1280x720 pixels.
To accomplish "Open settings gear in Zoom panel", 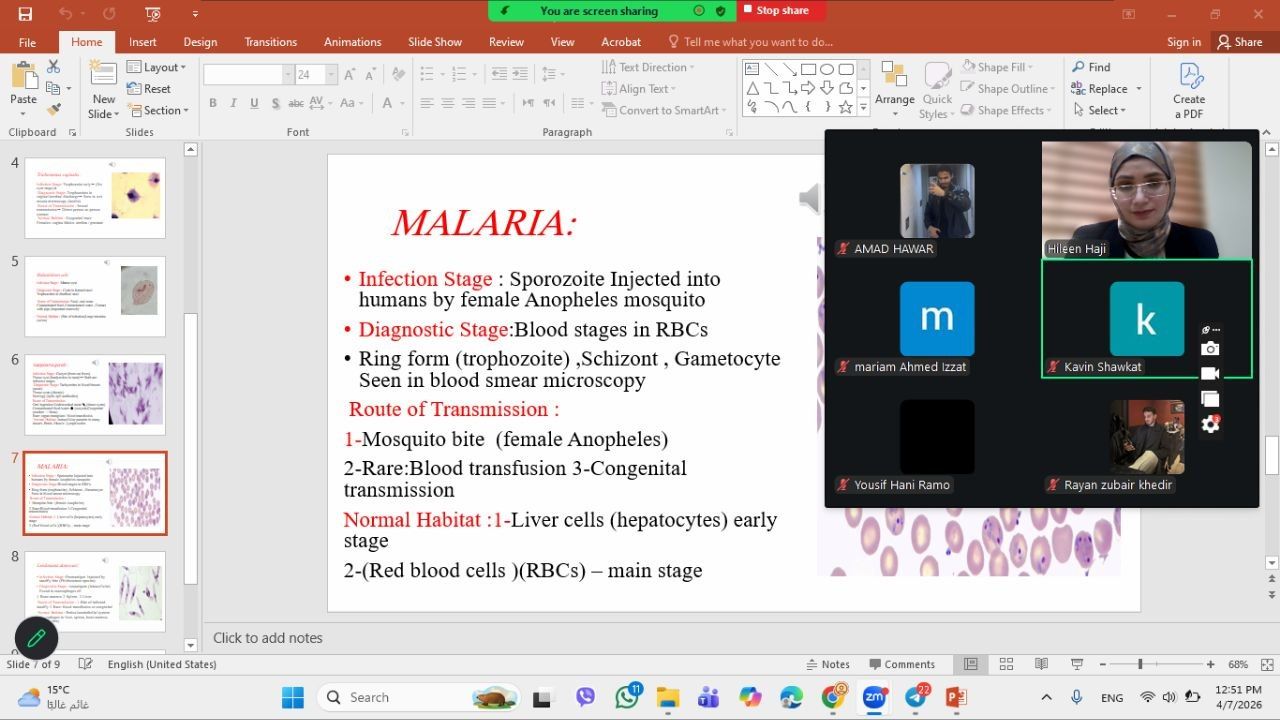I will pyautogui.click(x=1210, y=424).
